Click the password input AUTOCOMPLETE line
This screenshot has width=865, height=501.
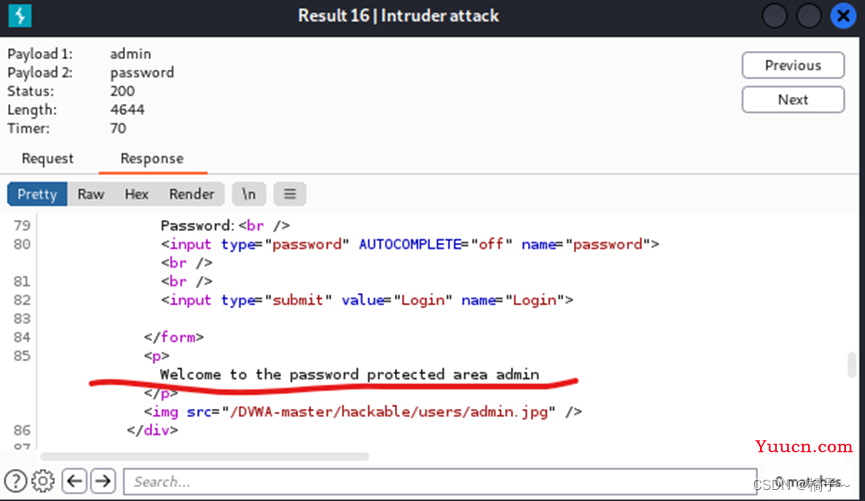click(x=410, y=244)
